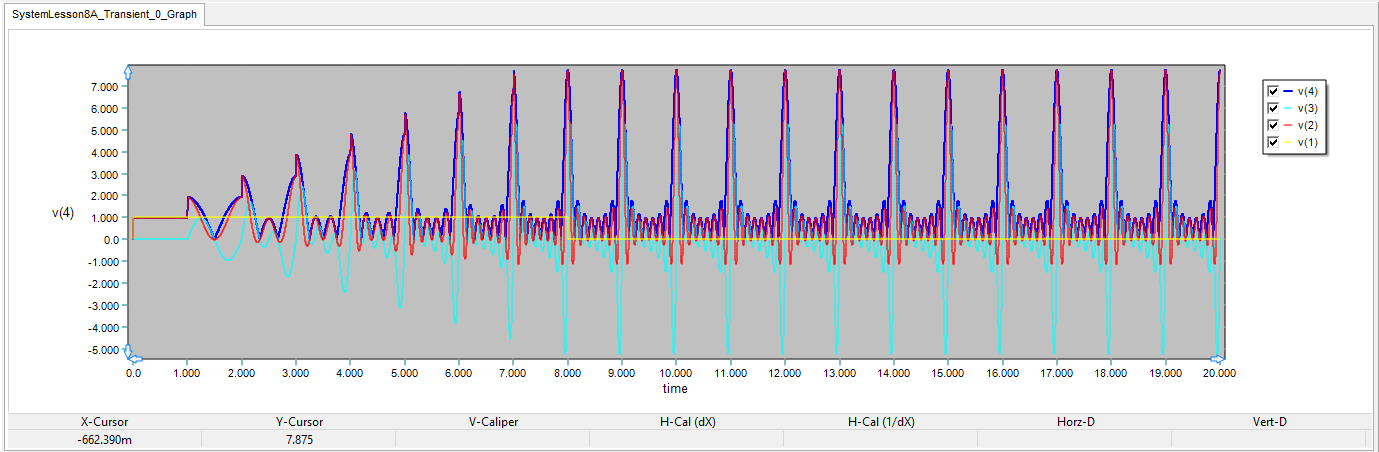Click the v(4) name text in legend
The height and width of the screenshot is (452, 1379).
[x=1308, y=91]
